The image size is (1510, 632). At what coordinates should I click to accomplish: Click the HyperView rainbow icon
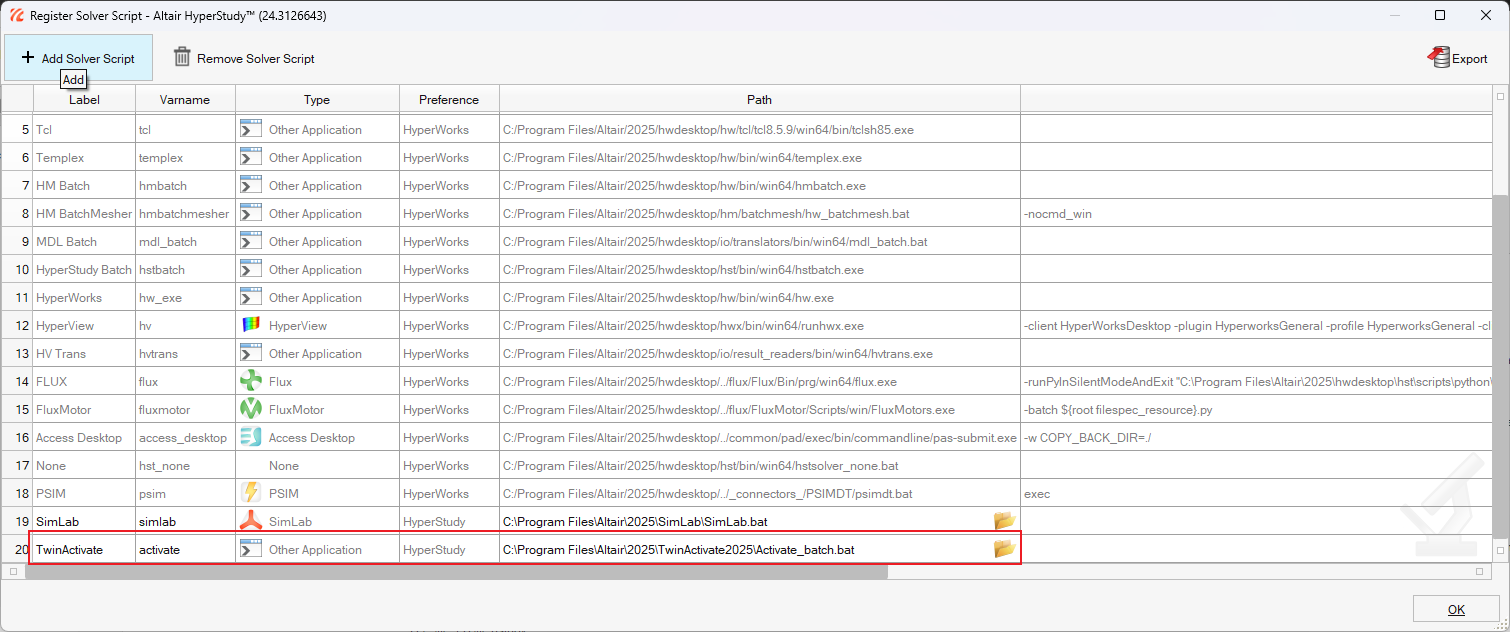pos(251,325)
